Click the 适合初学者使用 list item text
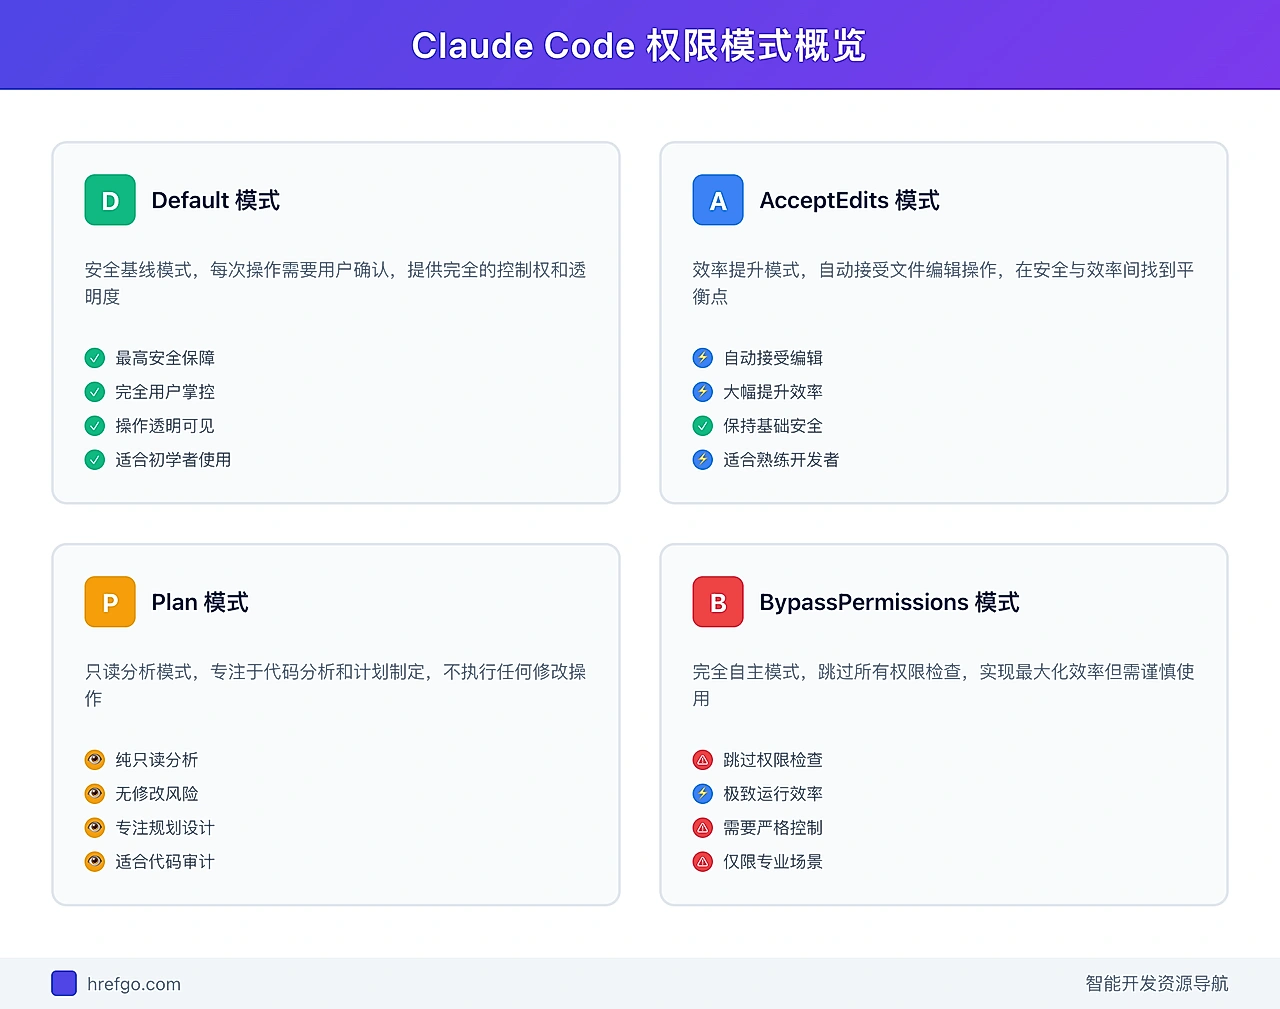 [173, 460]
